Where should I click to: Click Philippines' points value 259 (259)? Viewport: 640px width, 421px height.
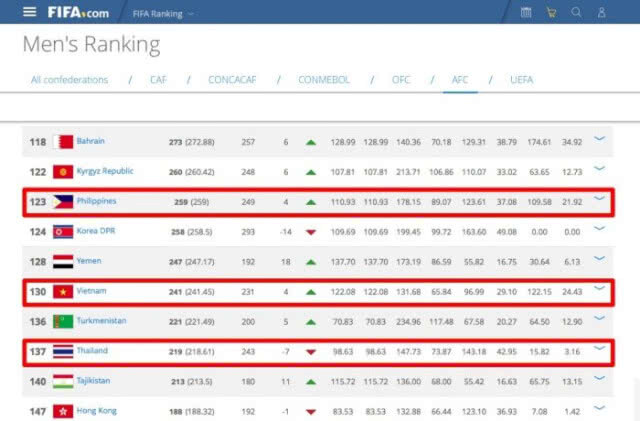[x=191, y=202]
